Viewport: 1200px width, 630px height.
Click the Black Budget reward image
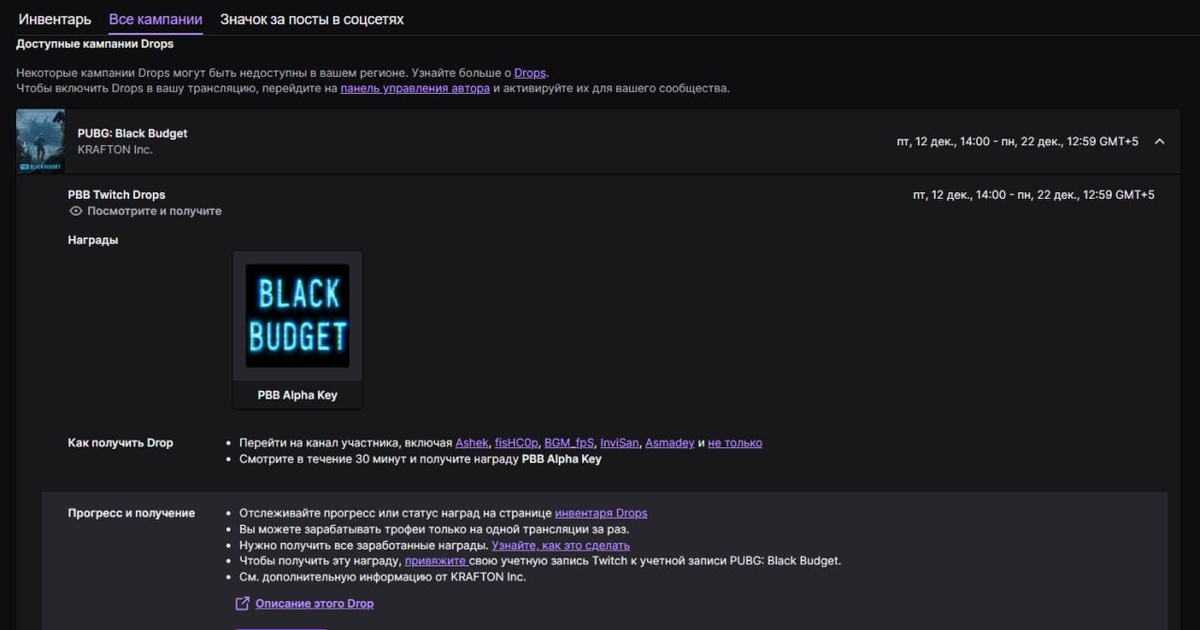(x=298, y=316)
